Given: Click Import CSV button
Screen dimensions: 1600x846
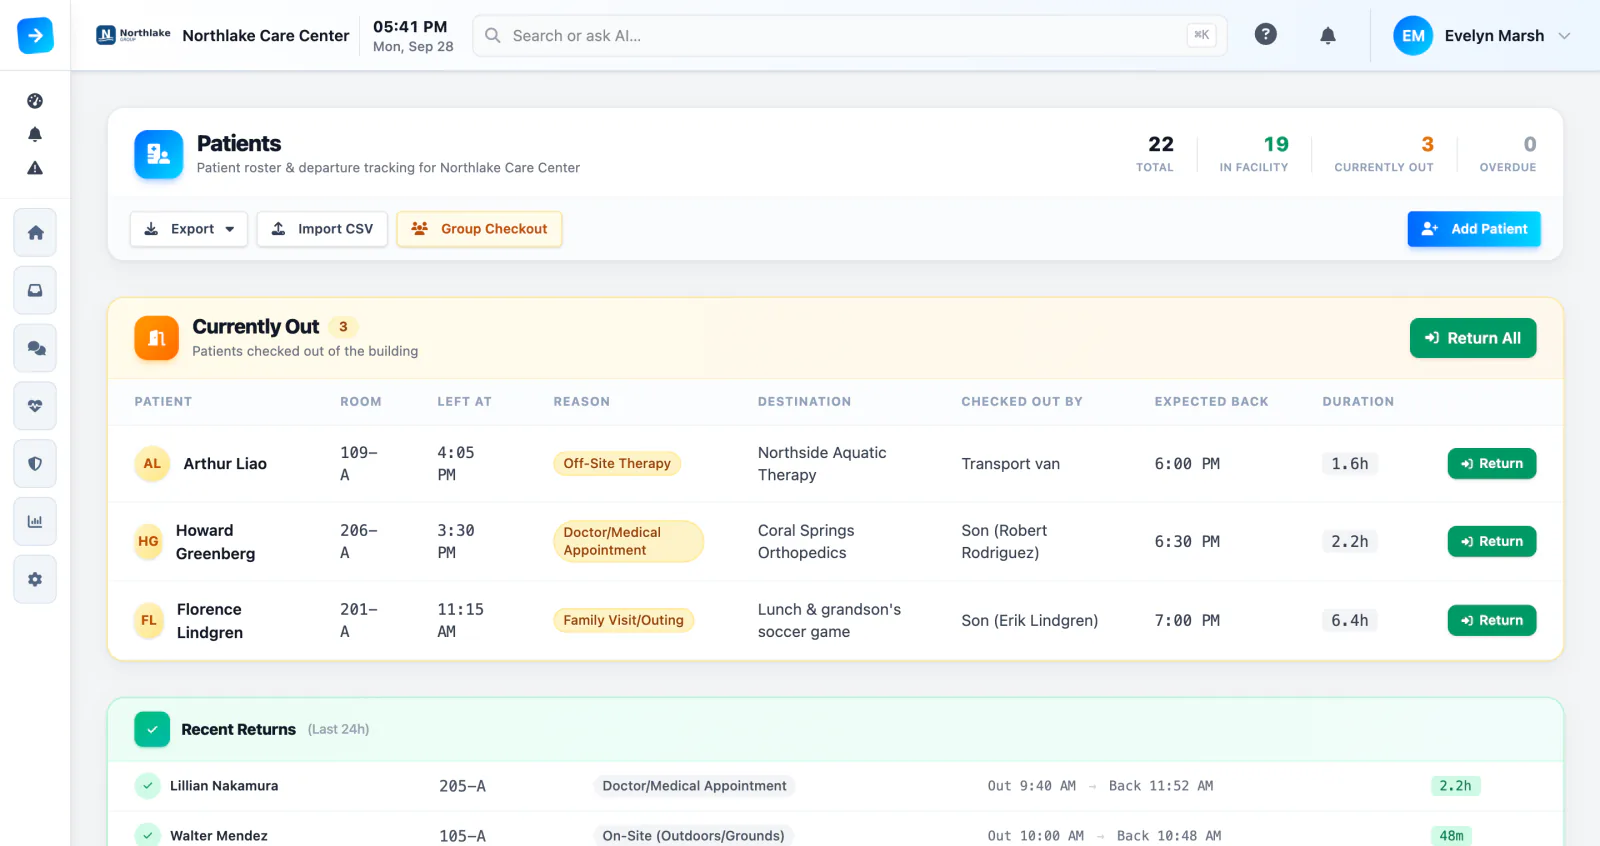Looking at the screenshot, I should (322, 229).
